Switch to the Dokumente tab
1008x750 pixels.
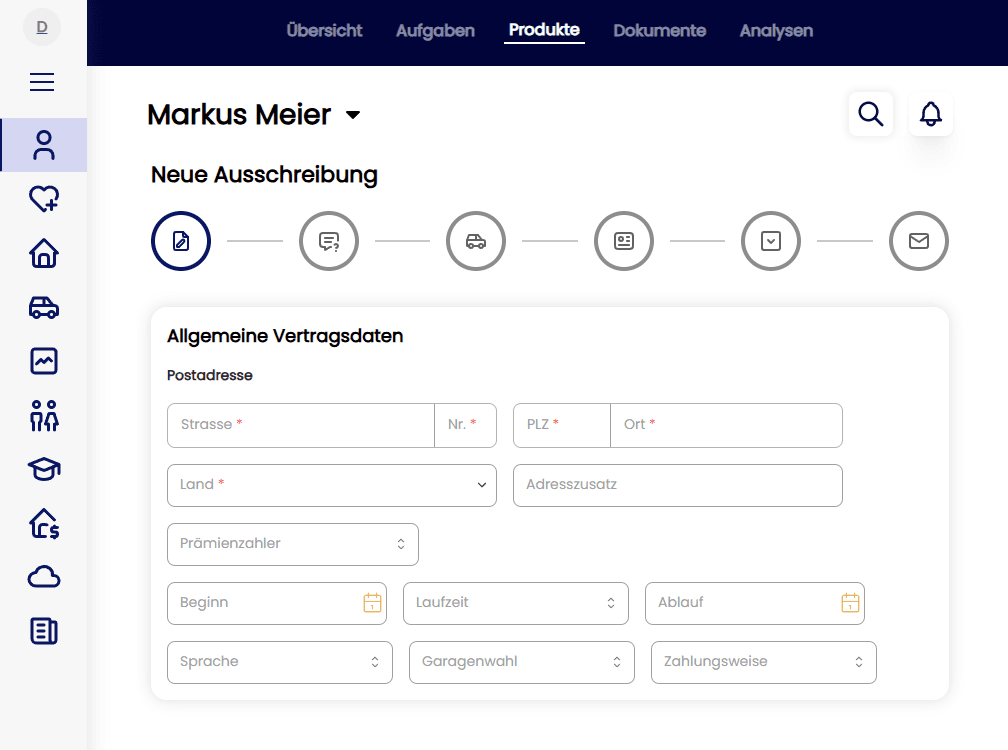coord(659,31)
